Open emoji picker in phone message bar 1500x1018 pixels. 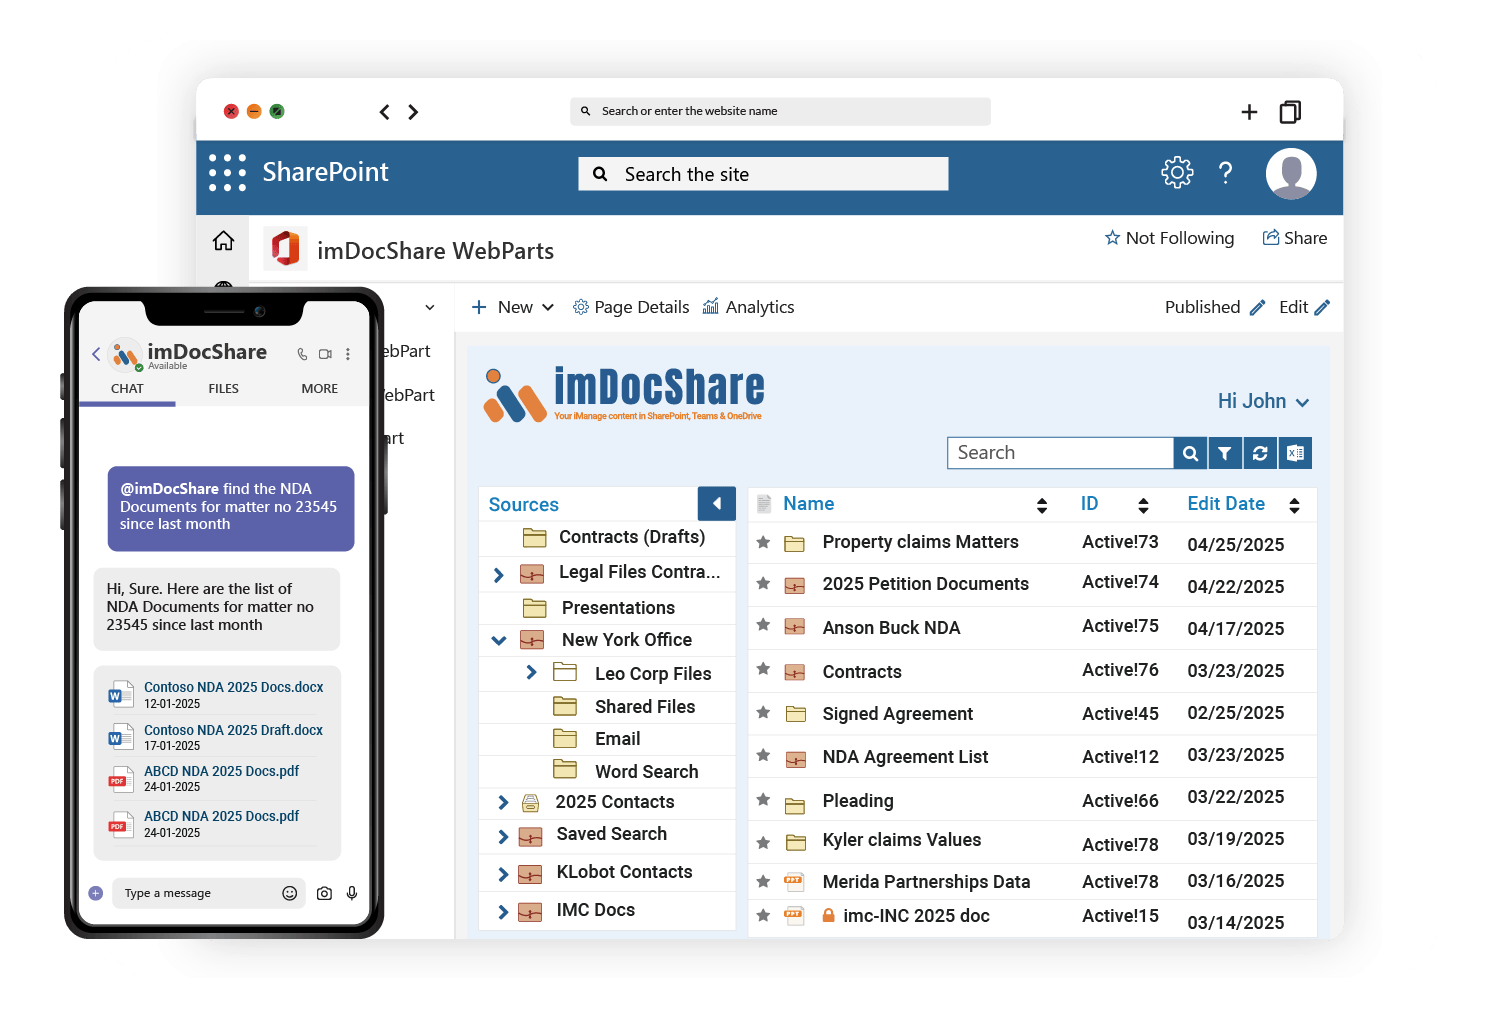[x=290, y=893]
